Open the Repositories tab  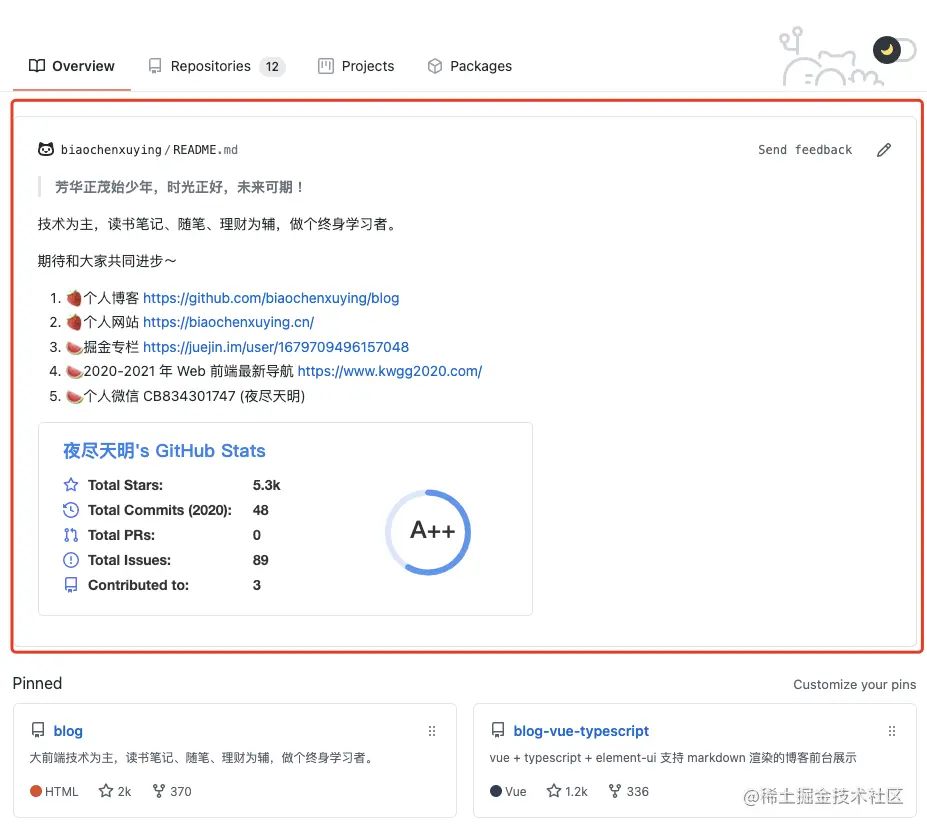tap(216, 66)
